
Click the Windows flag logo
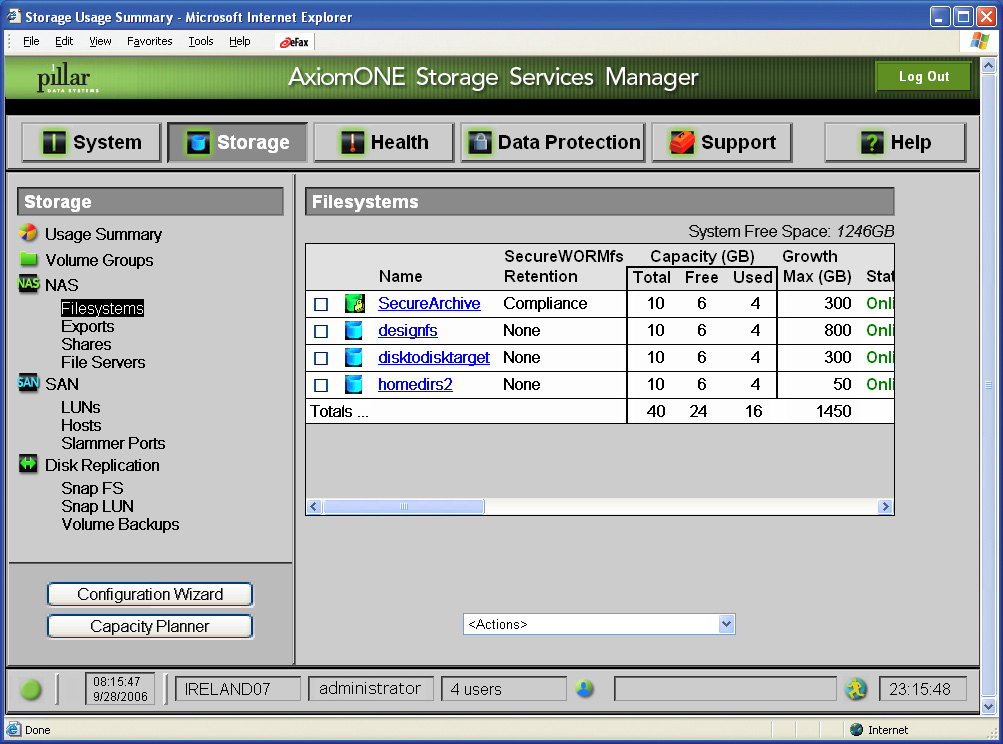point(979,42)
